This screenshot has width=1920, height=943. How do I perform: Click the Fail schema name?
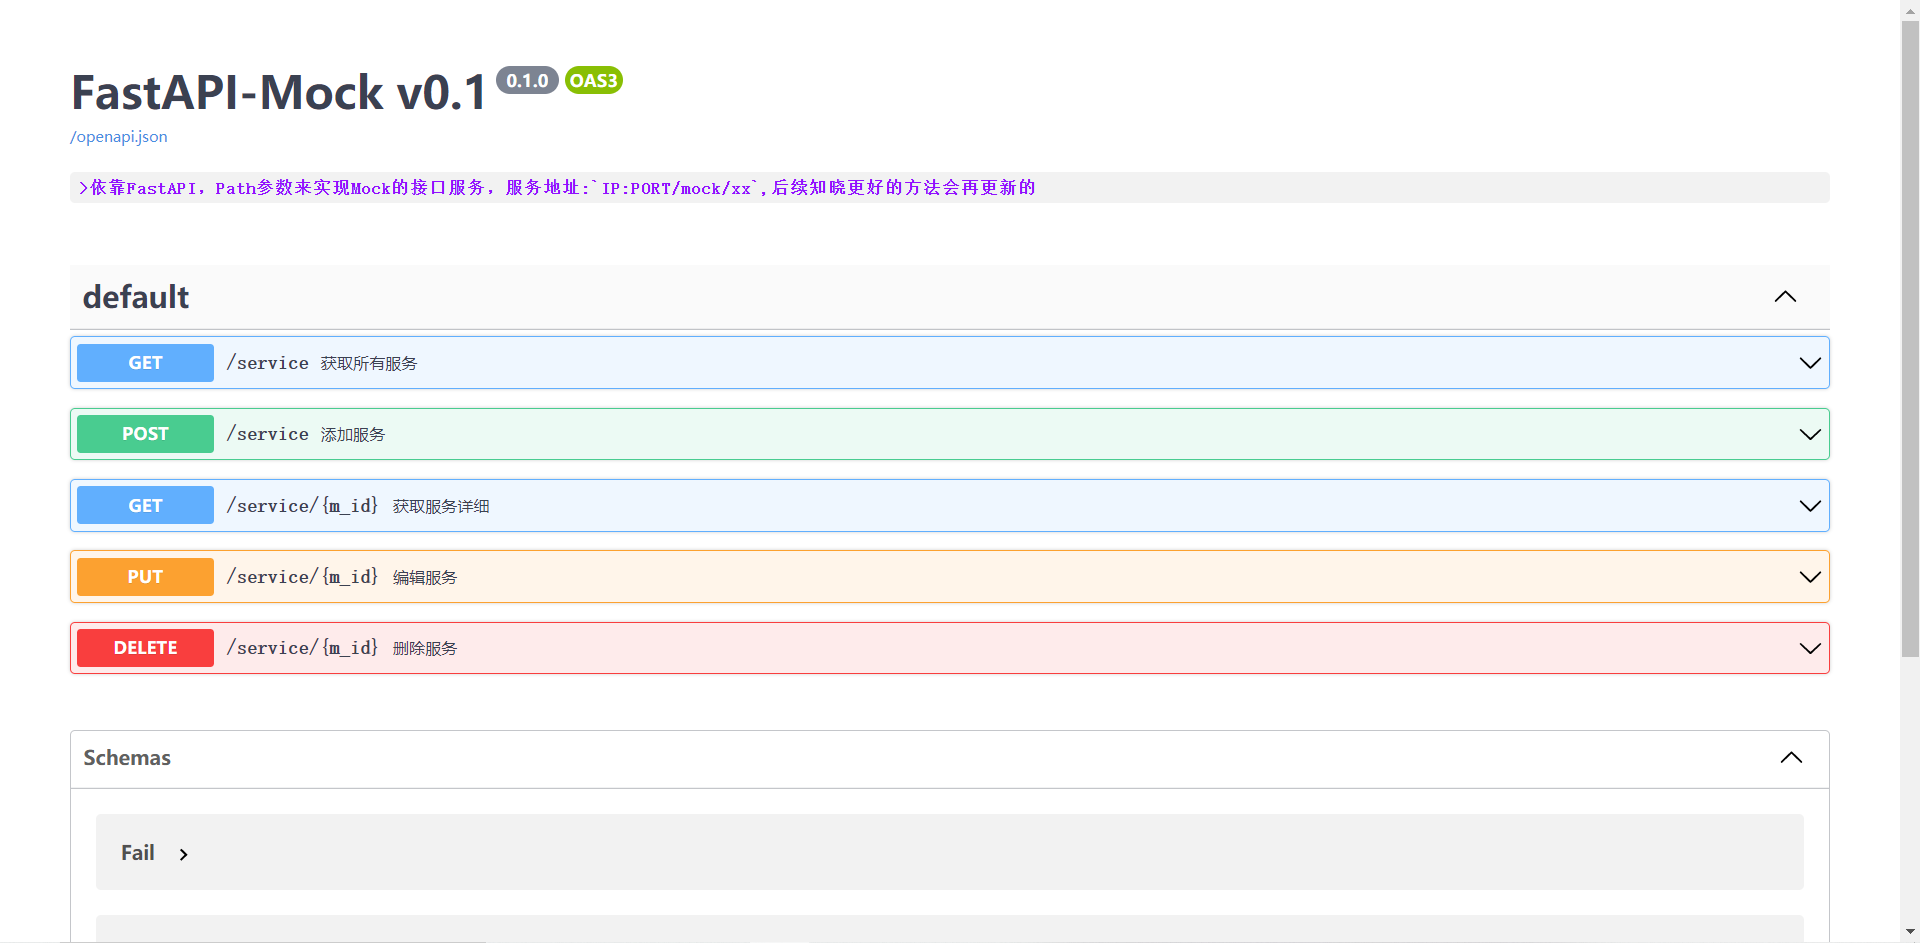pos(138,853)
